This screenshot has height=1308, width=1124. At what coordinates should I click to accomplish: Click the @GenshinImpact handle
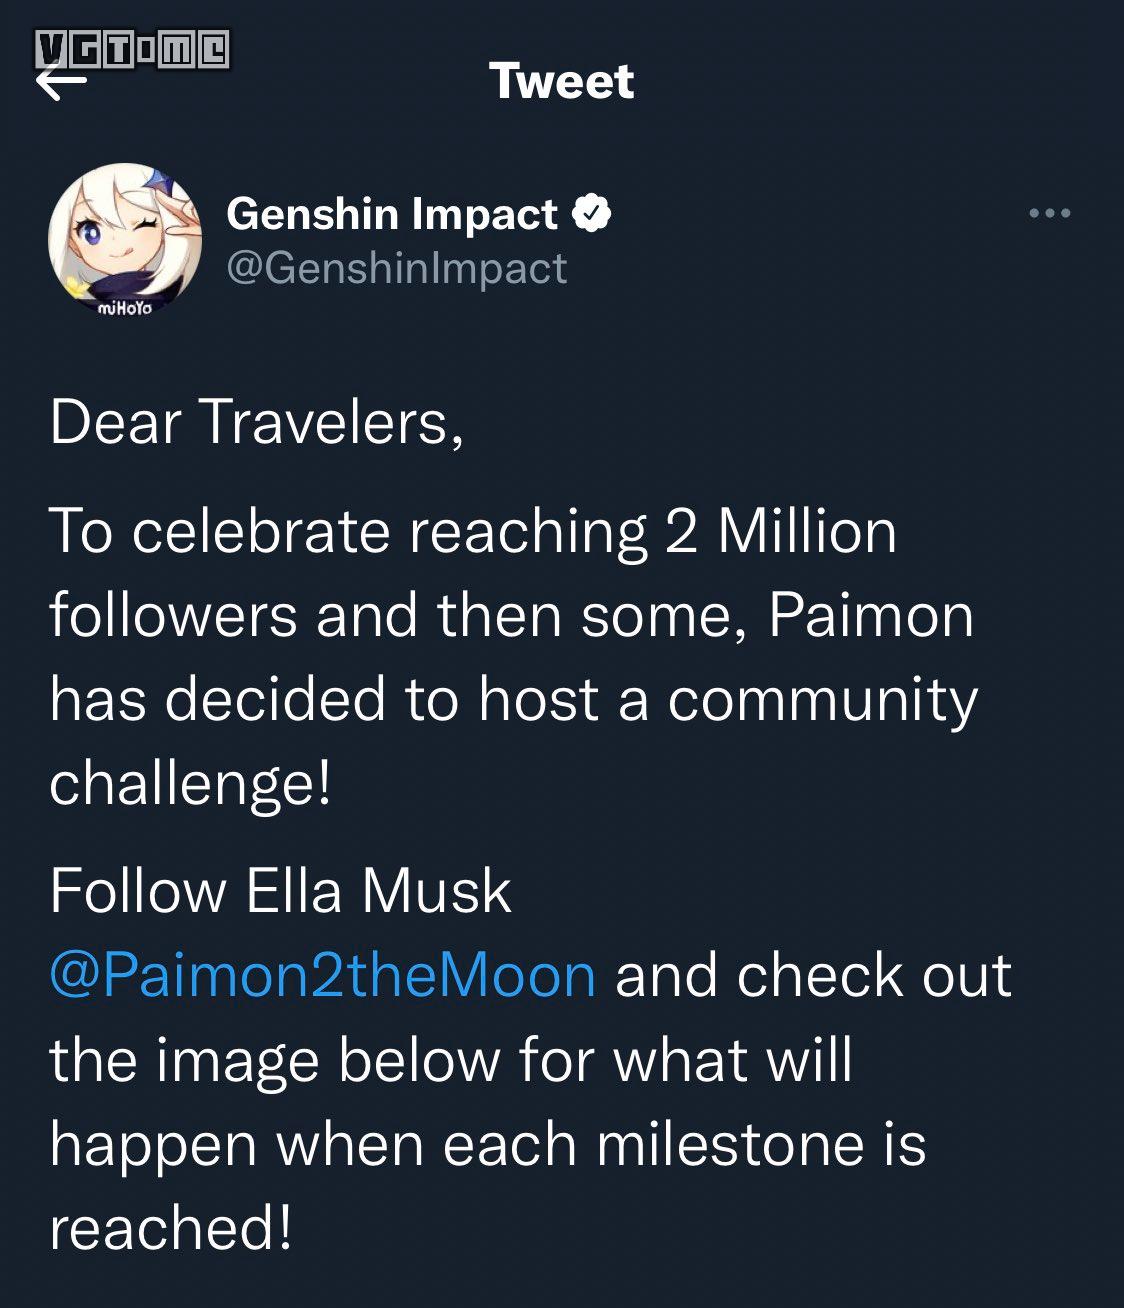pos(397,268)
